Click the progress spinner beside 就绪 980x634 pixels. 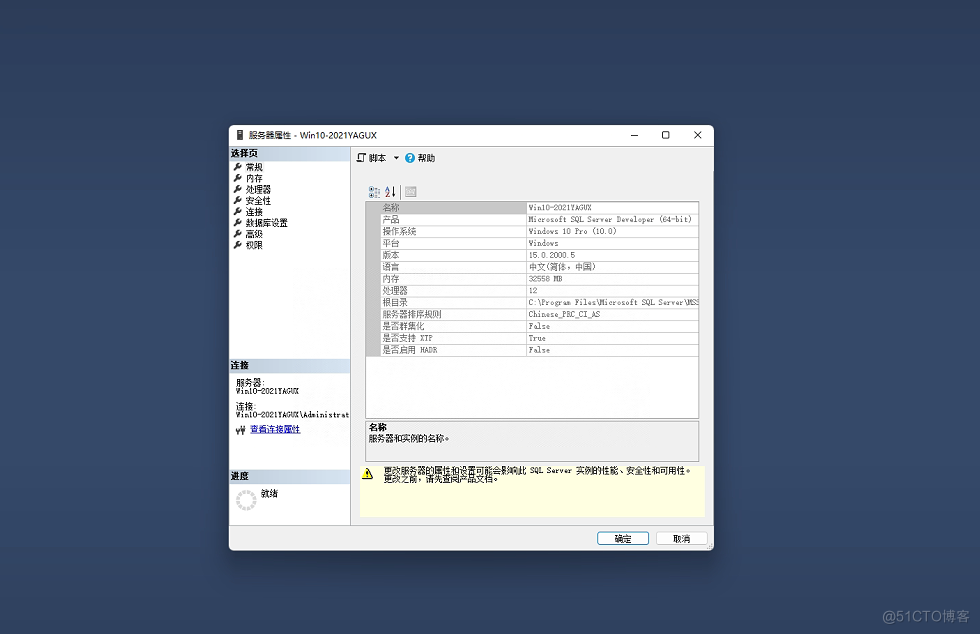pyautogui.click(x=246, y=500)
